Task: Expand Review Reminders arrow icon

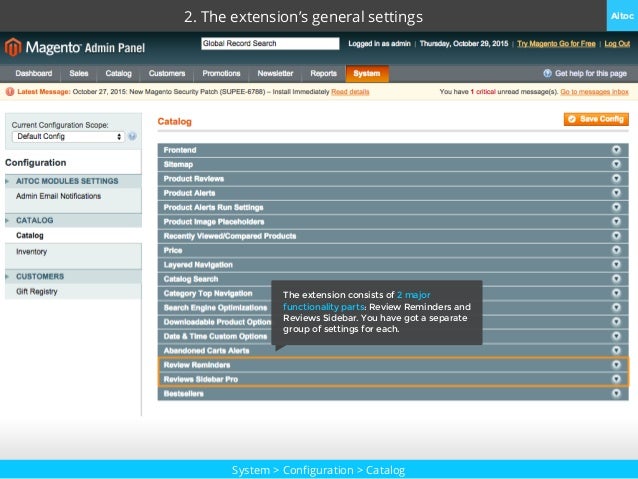Action: 616,365
